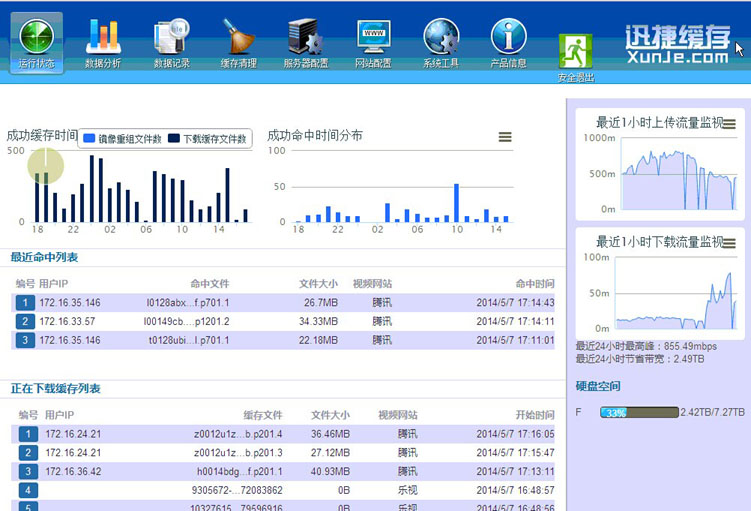Click the 开始时间 column header
751x511 pixels.
pos(535,415)
